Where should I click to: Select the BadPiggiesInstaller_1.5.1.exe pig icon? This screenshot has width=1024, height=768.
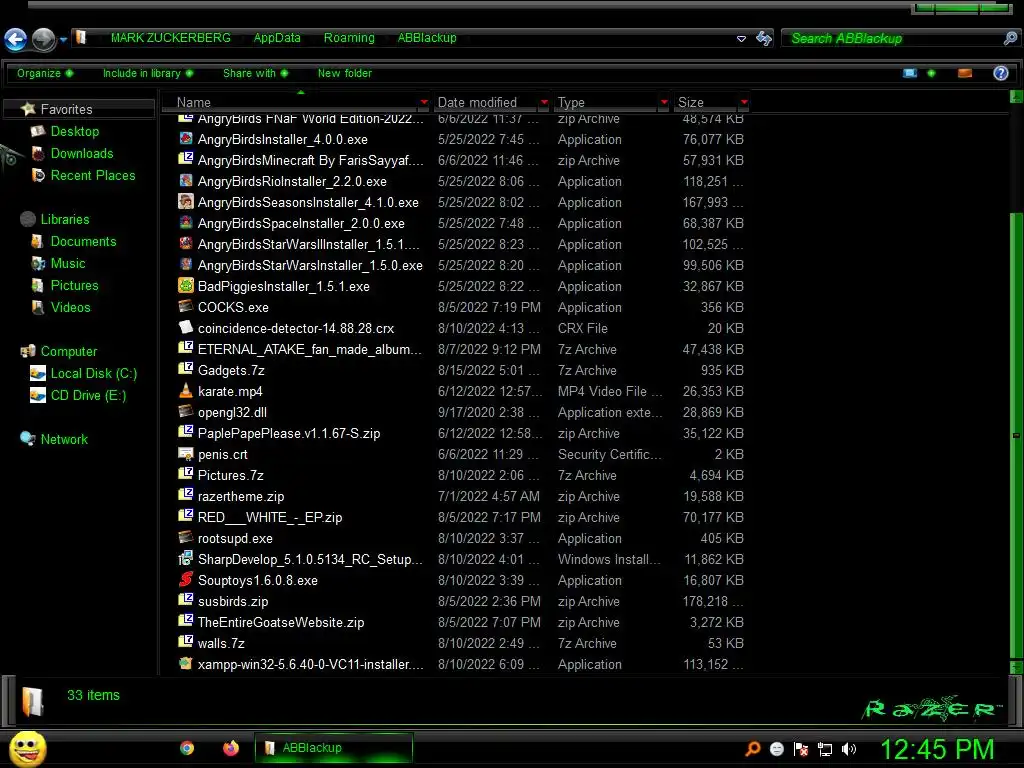point(186,285)
